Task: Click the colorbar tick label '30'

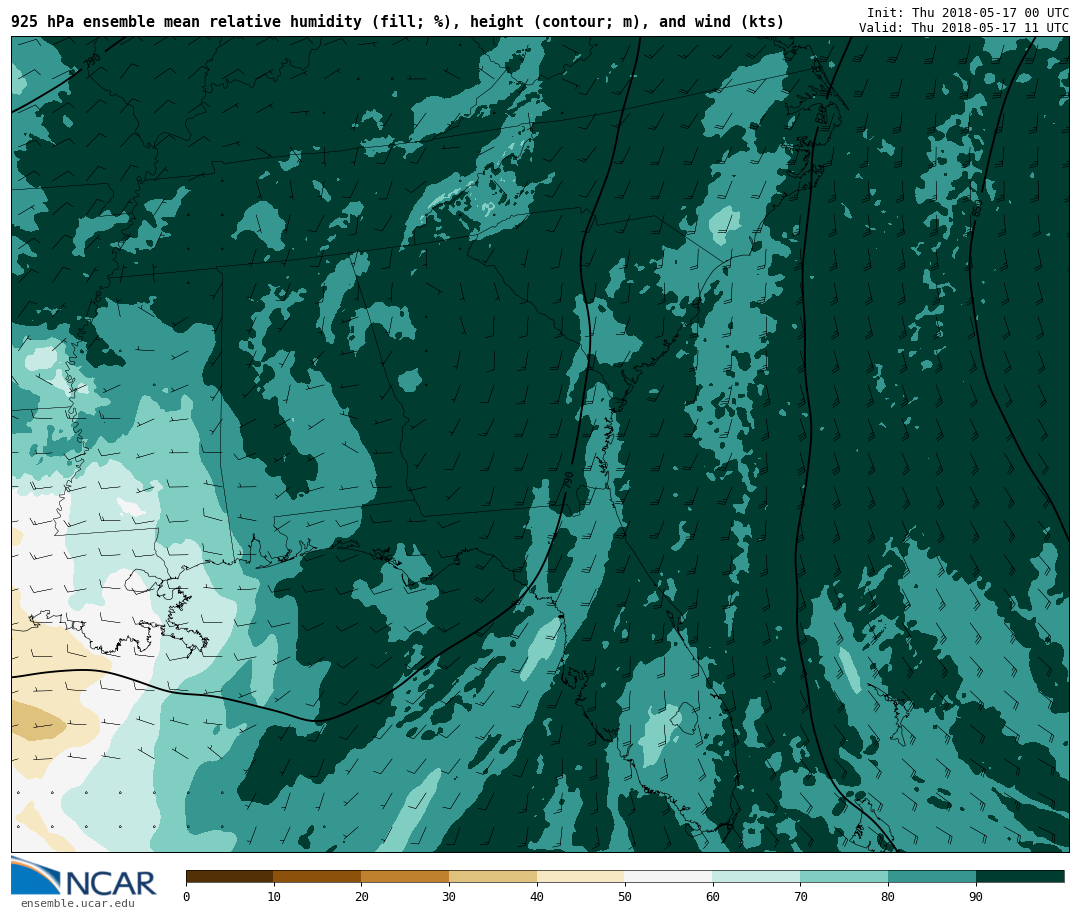Action: point(449,896)
